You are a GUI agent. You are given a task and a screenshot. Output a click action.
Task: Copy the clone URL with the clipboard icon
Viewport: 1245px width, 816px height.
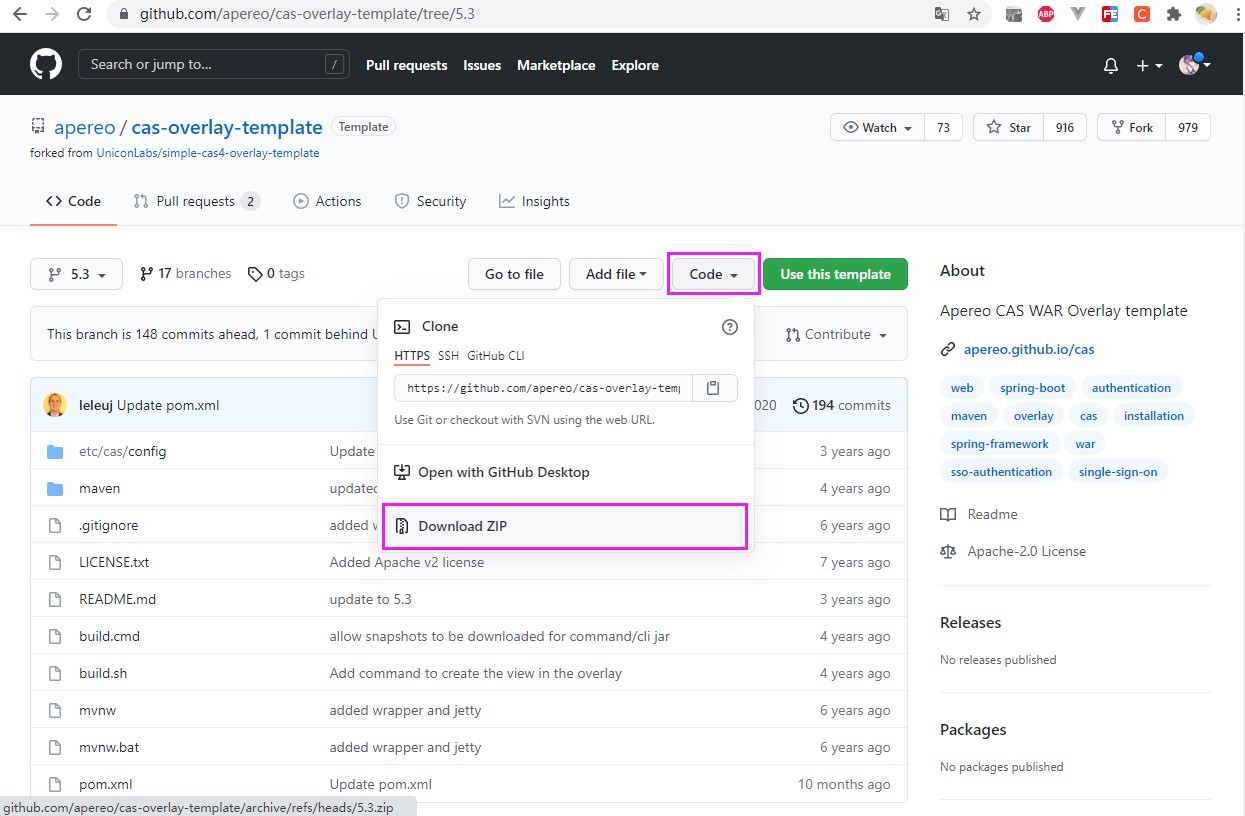click(713, 388)
